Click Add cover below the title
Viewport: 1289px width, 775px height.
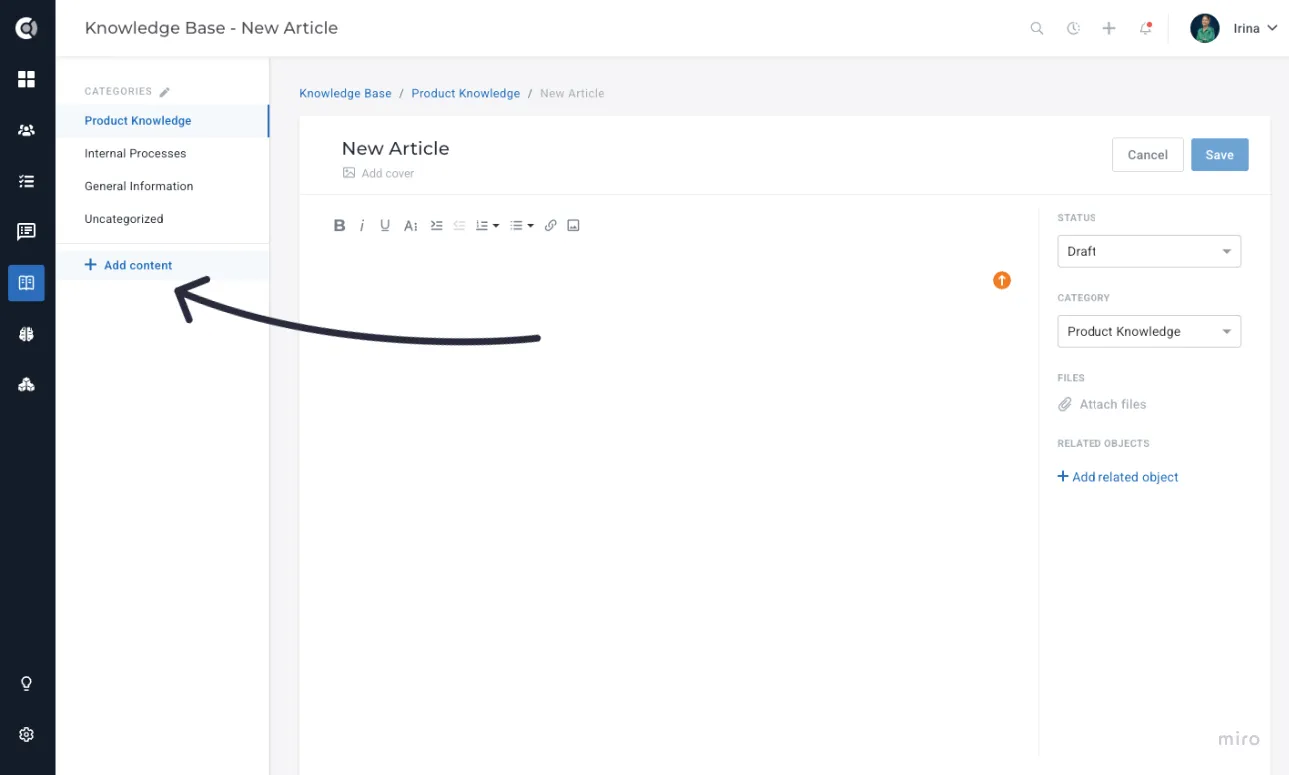[x=378, y=173]
